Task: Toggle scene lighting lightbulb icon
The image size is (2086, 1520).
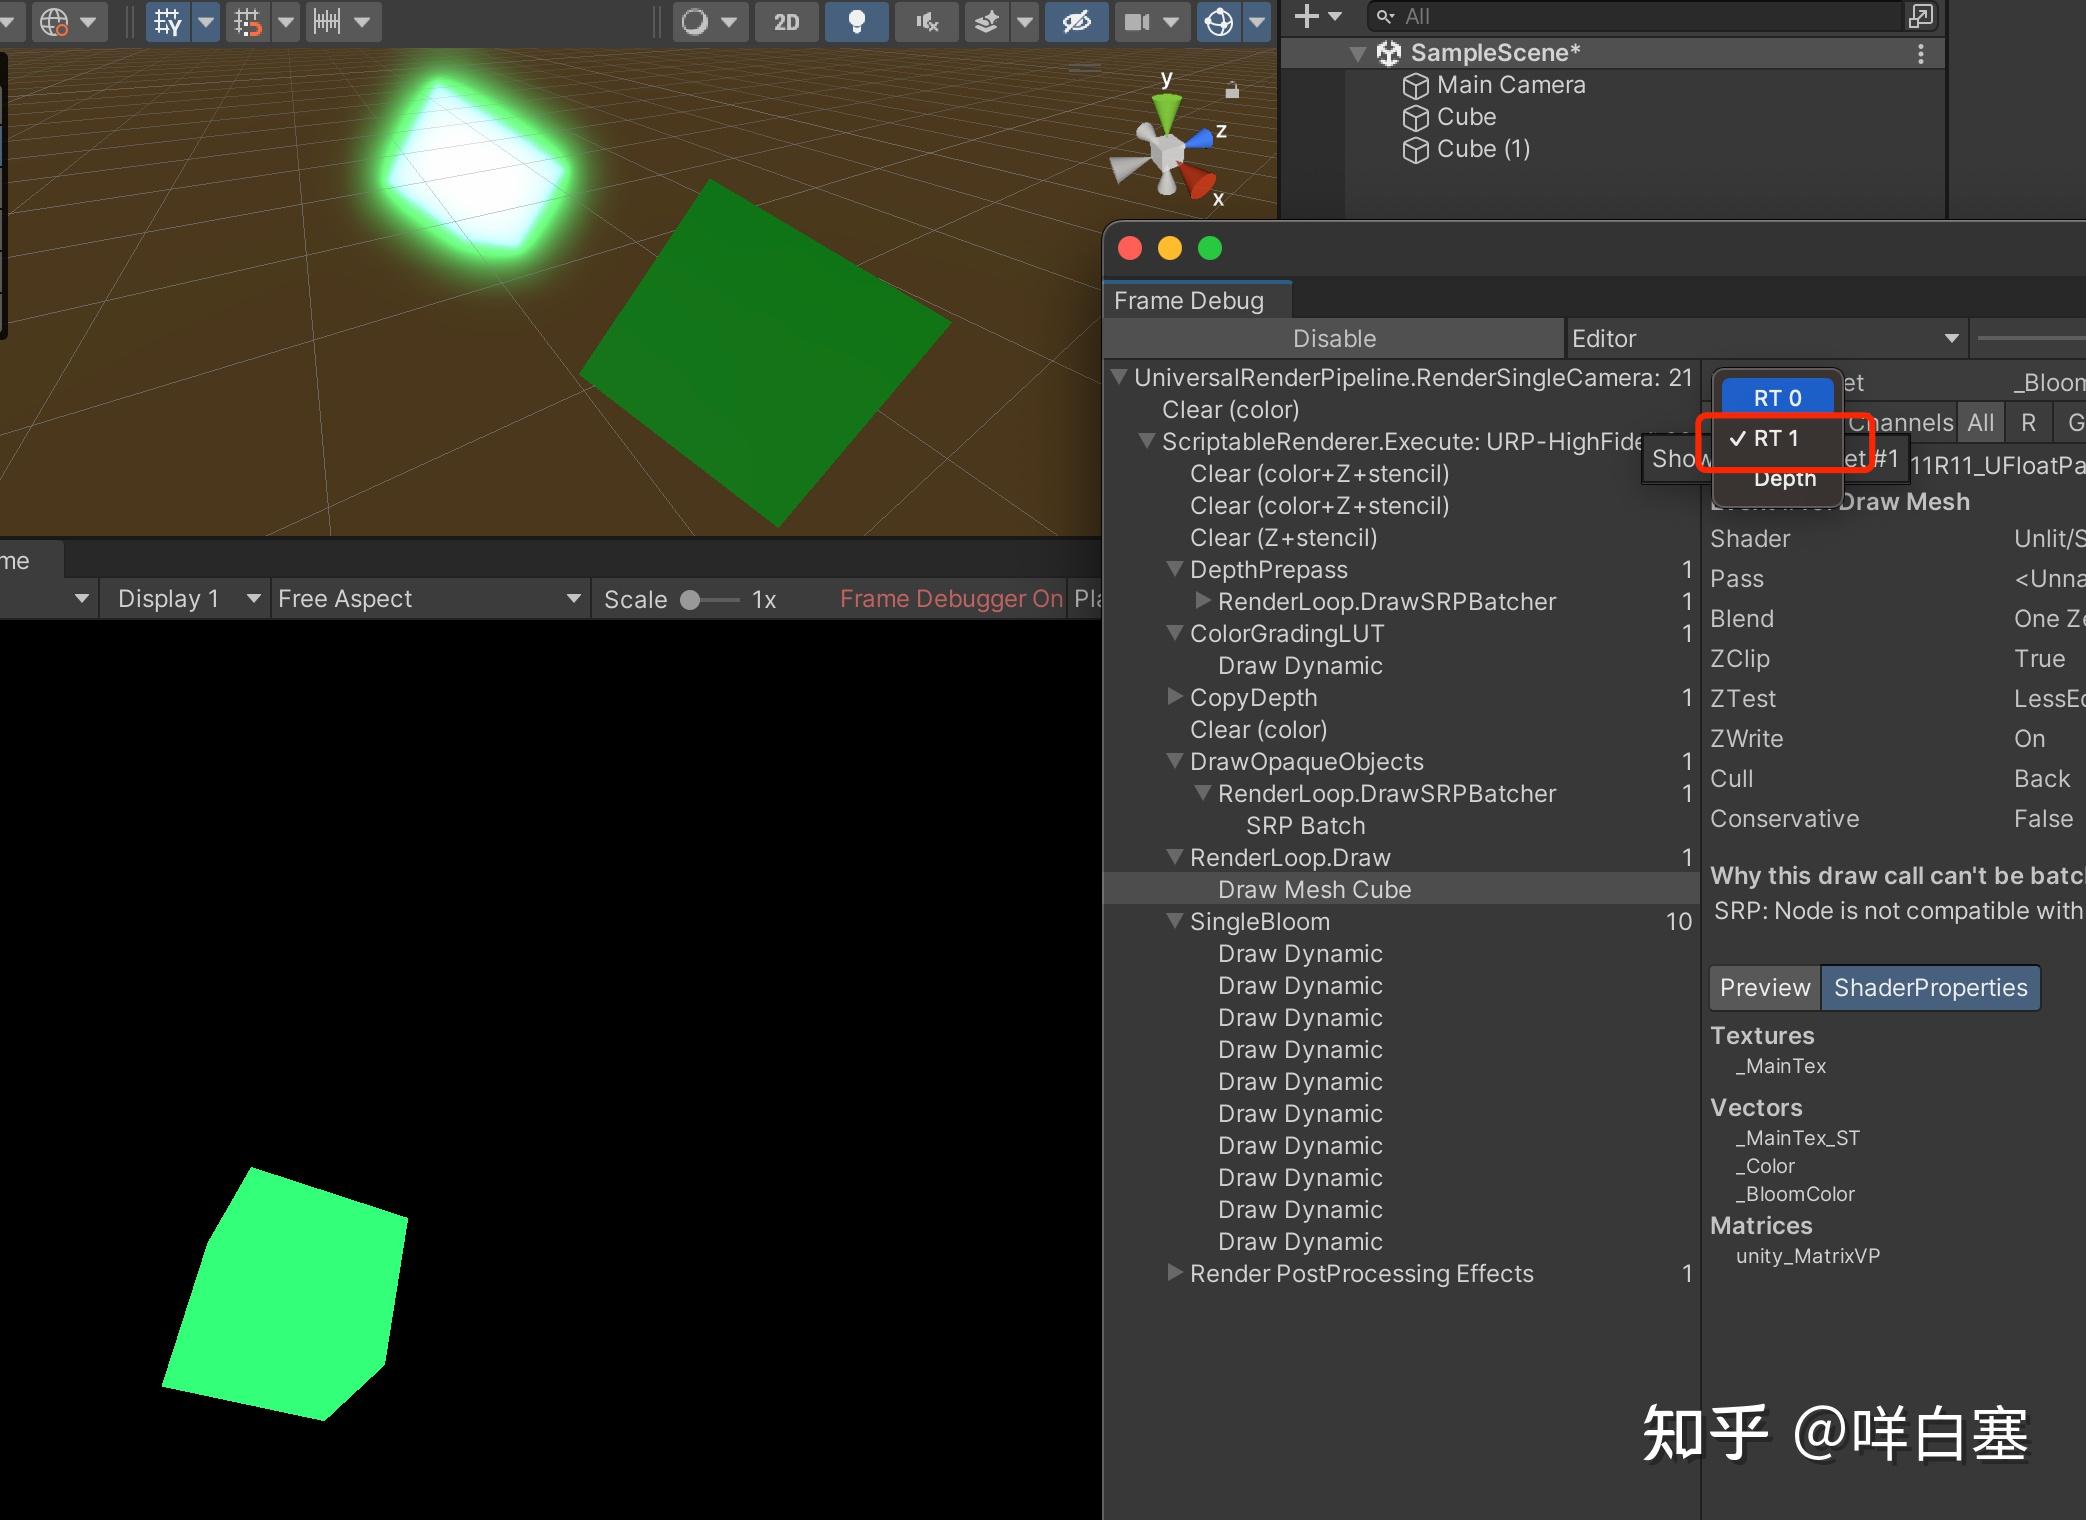Action: [x=856, y=22]
